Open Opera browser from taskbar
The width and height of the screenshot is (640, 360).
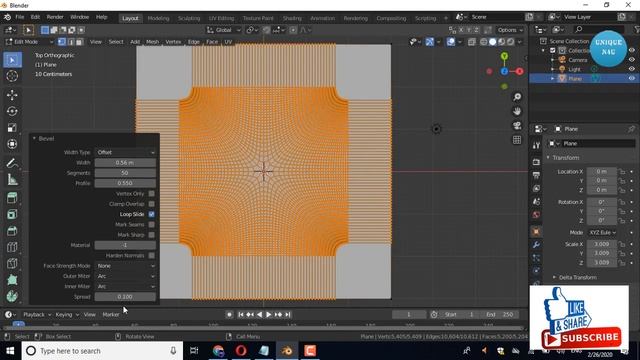(241, 351)
